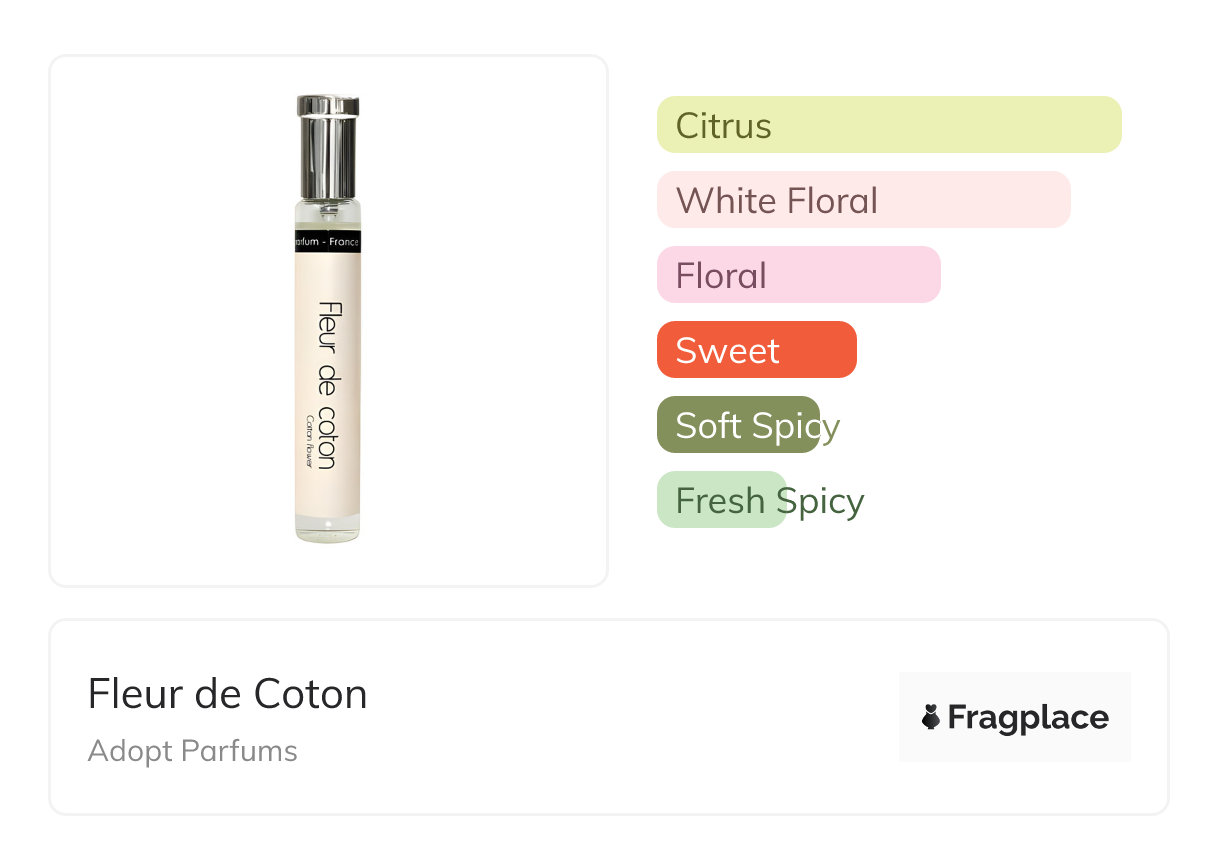Click the silver cap of the perfume bottle
Viewport: 1218px width, 864px height.
pyautogui.click(x=327, y=146)
